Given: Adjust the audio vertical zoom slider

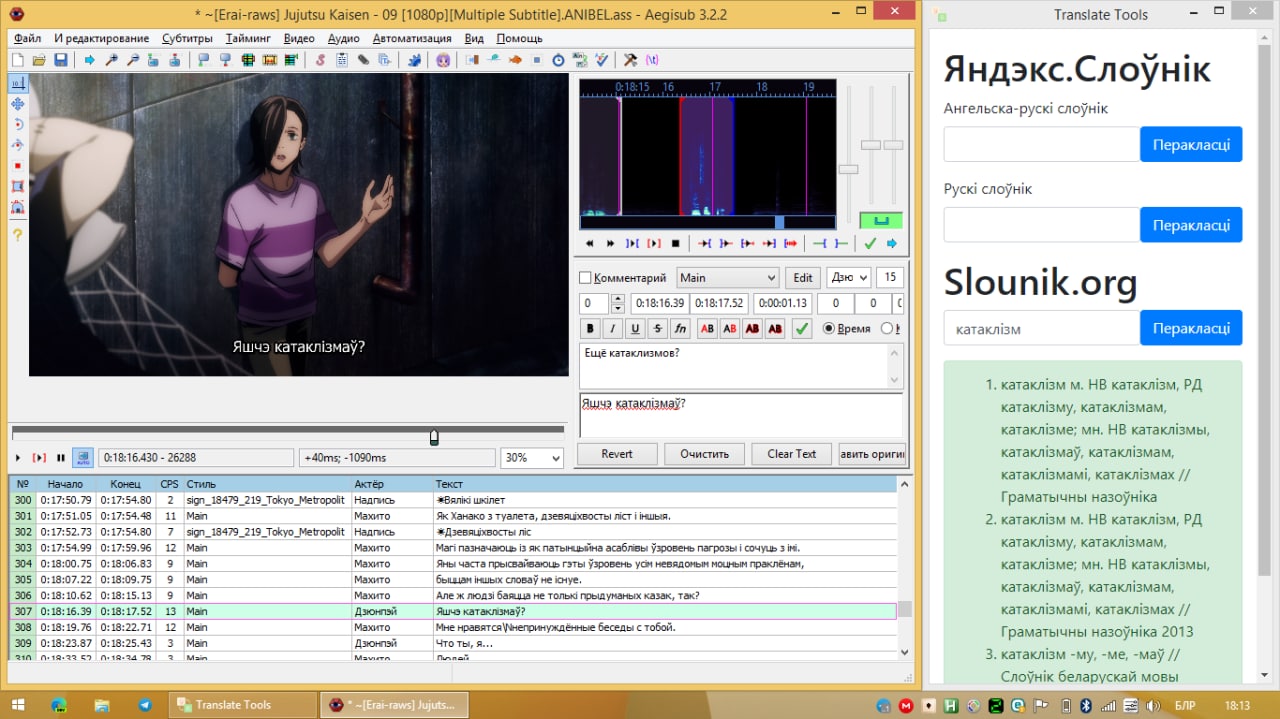Looking at the screenshot, I should click(x=870, y=145).
